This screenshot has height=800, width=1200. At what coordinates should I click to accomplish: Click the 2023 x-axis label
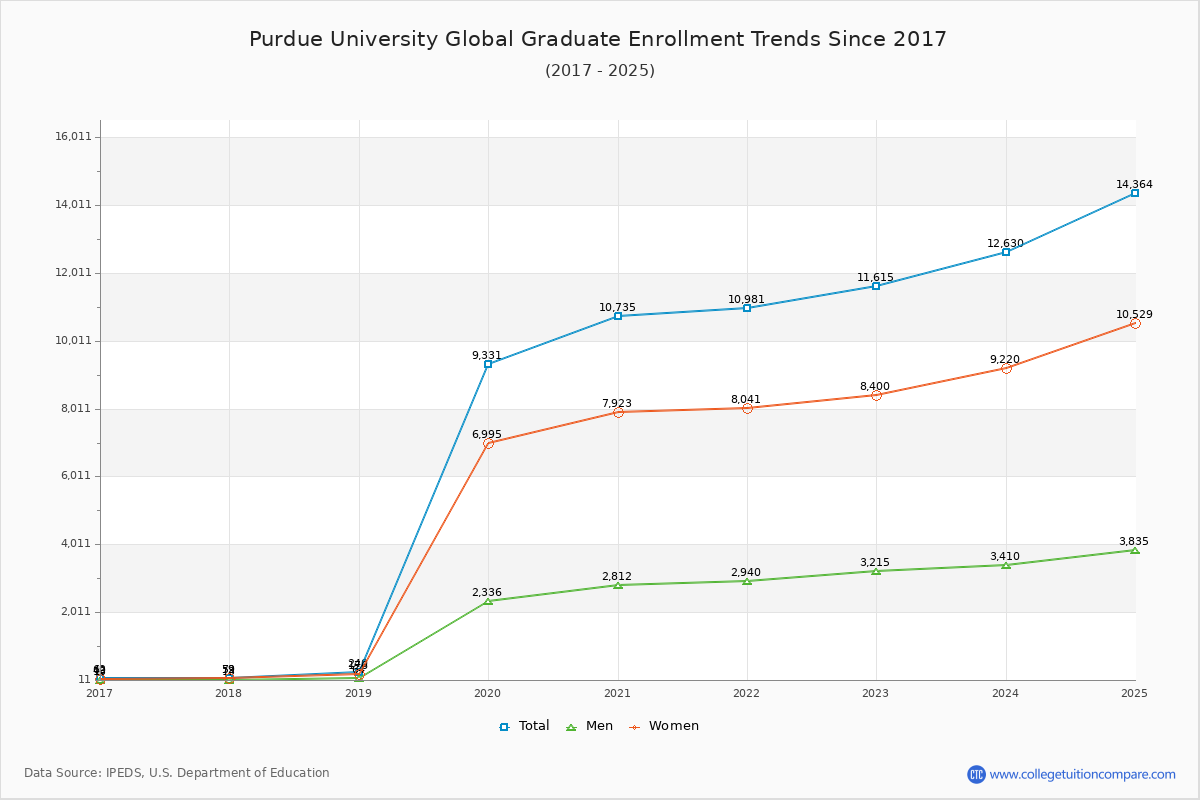click(x=876, y=693)
